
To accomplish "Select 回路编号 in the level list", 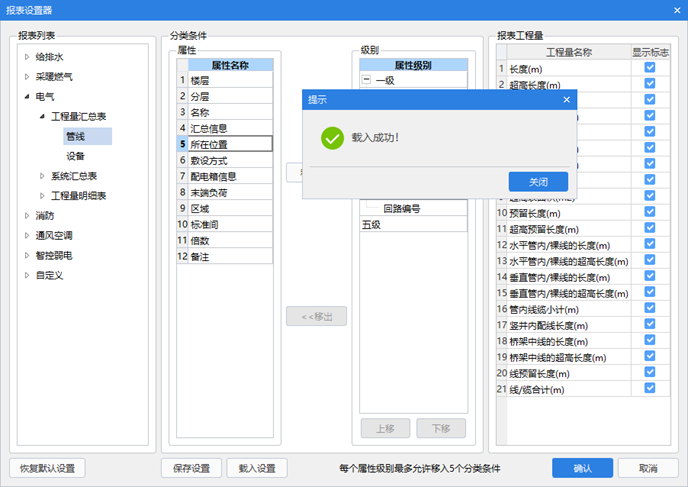I will [x=401, y=209].
